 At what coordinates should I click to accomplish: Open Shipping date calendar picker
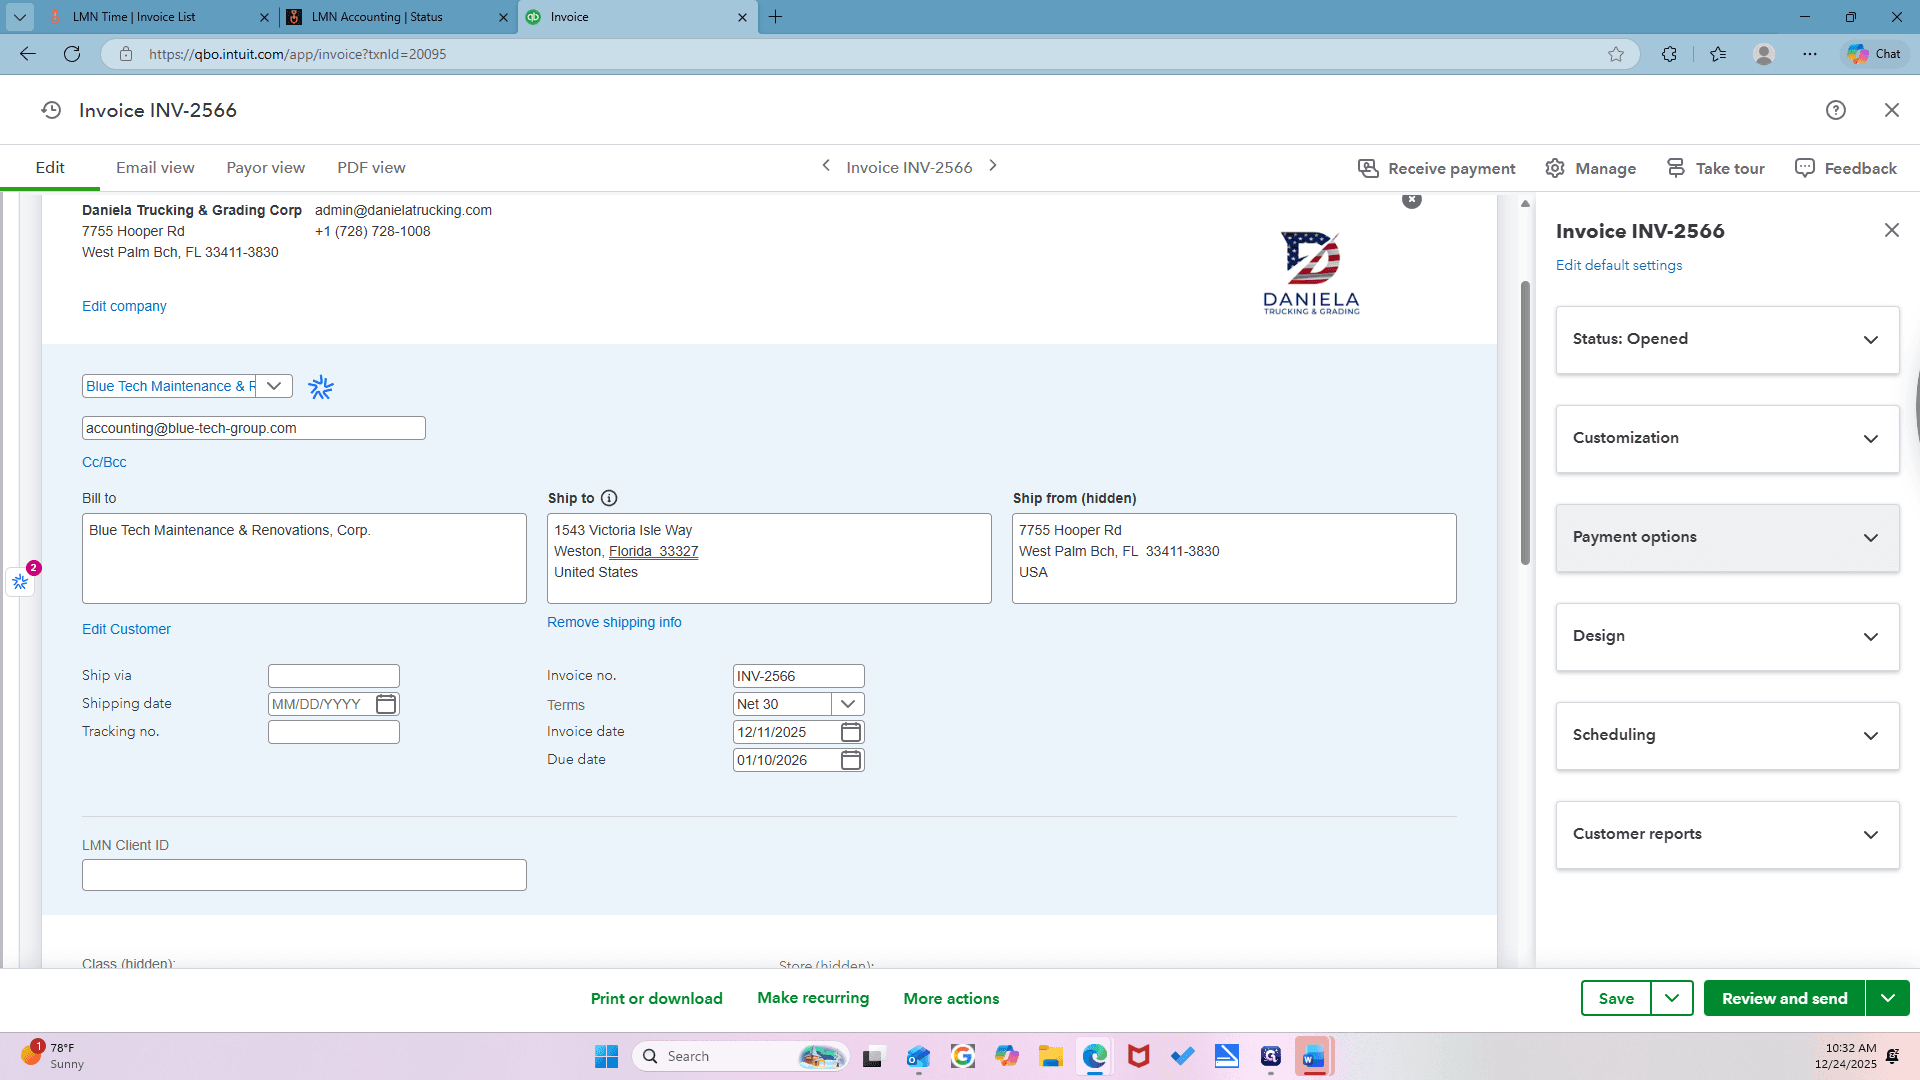(x=386, y=704)
